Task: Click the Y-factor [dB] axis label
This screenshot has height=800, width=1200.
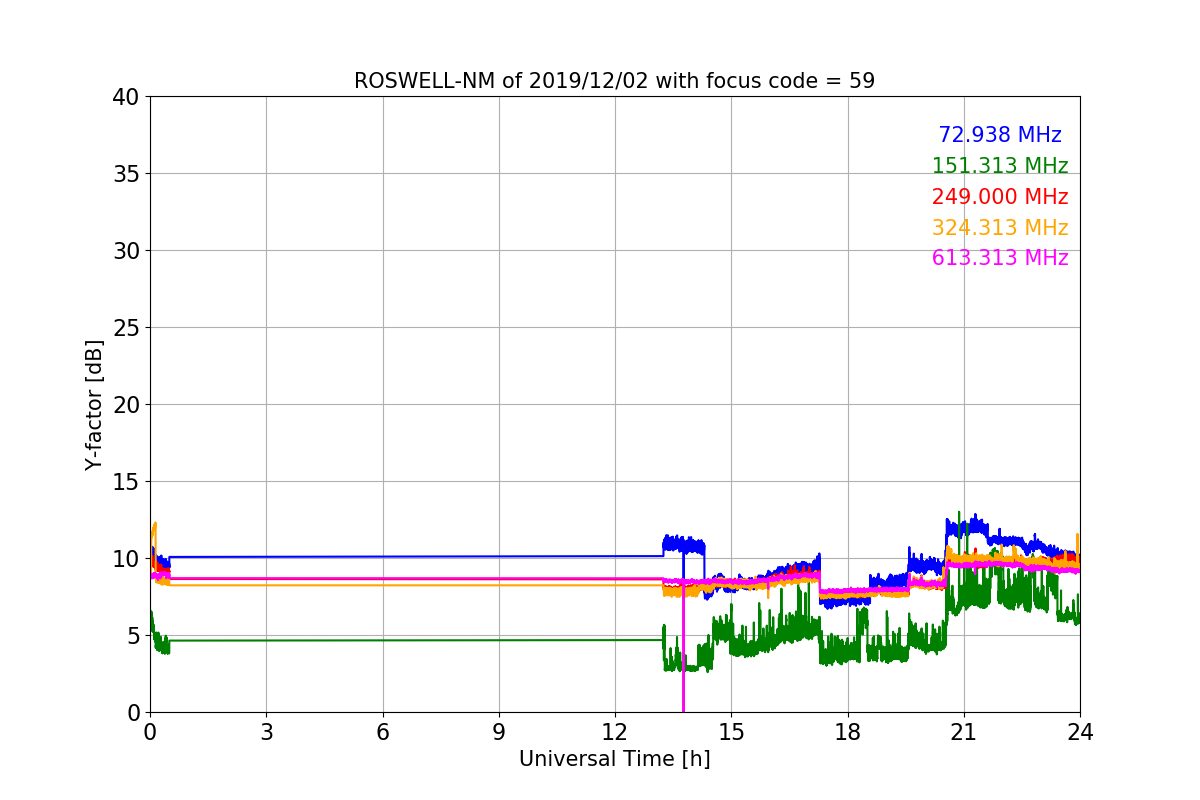Action: 94,405
